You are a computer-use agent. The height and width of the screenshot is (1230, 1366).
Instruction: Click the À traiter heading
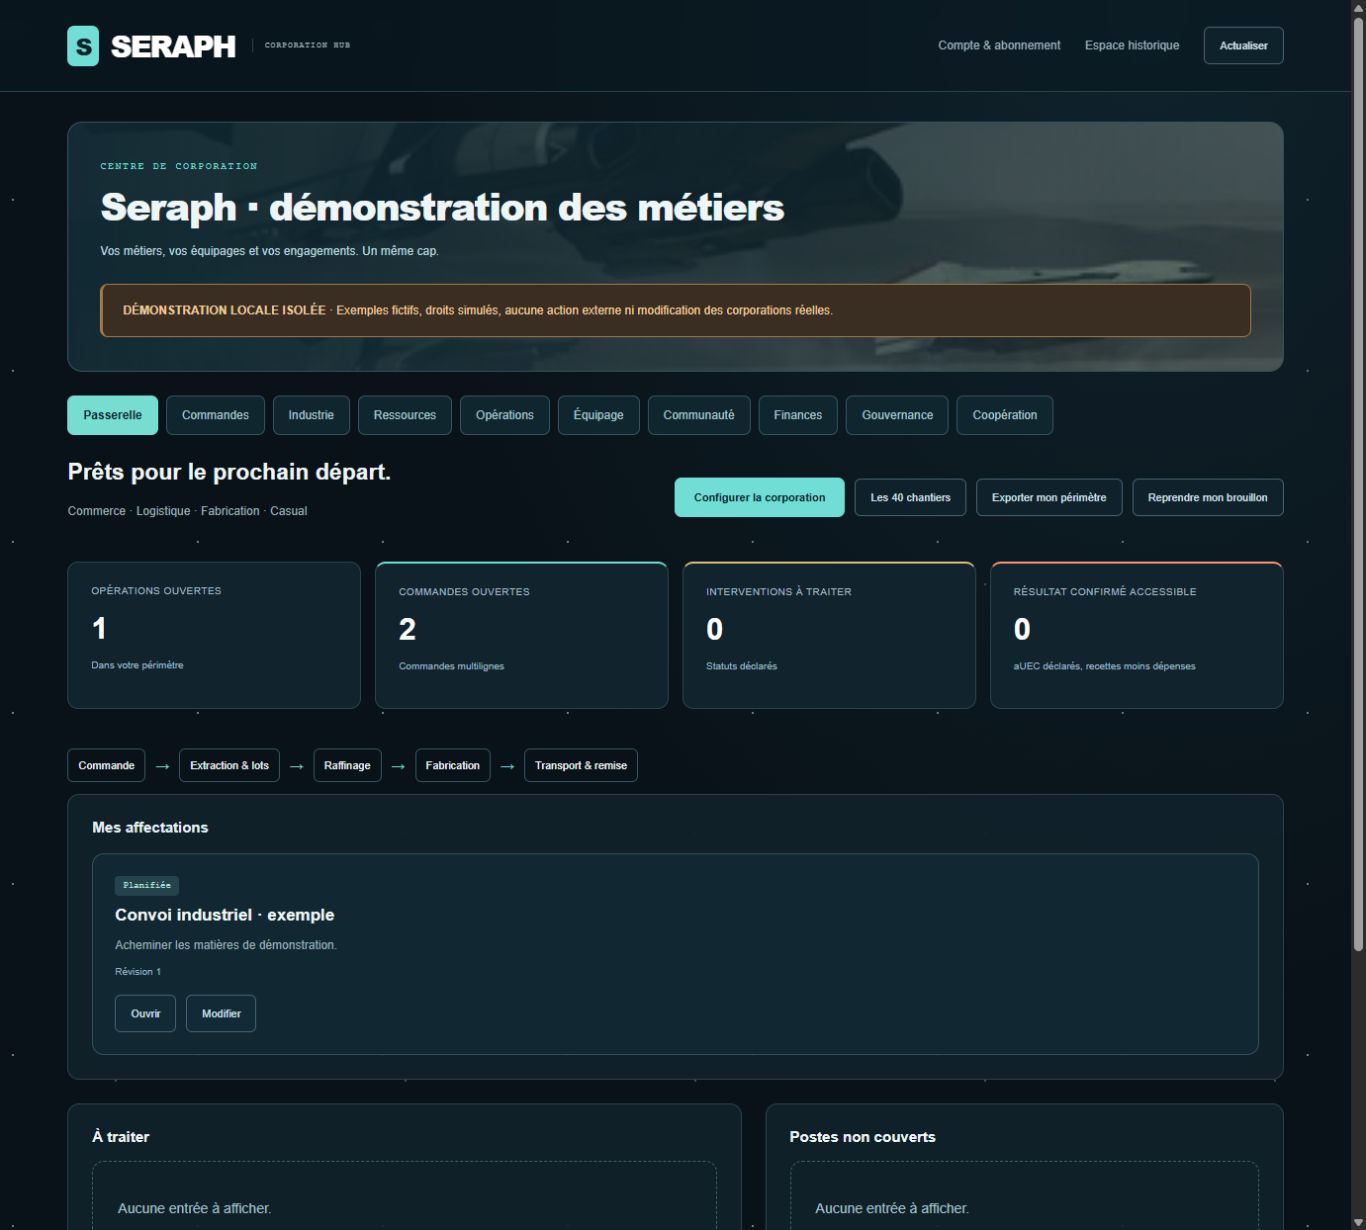[x=120, y=1137]
